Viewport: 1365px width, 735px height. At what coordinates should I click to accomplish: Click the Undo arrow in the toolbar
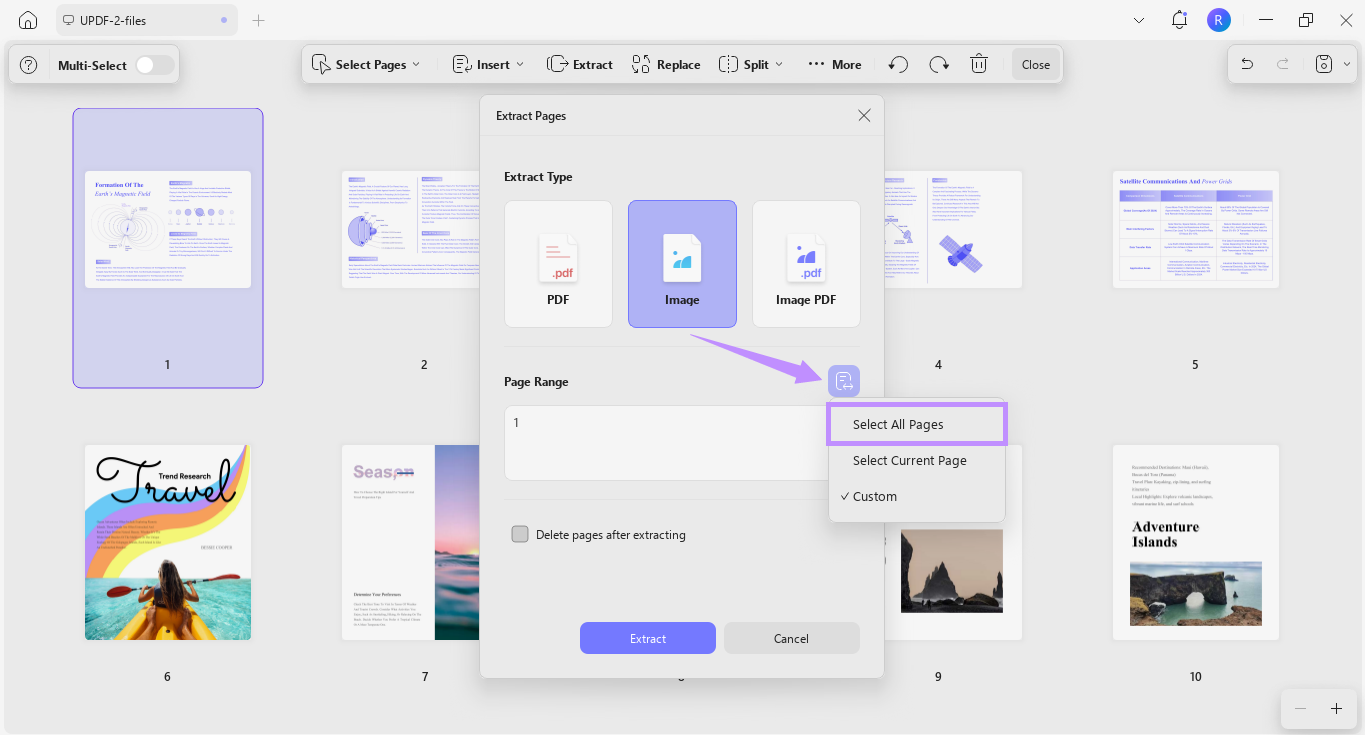click(x=897, y=63)
